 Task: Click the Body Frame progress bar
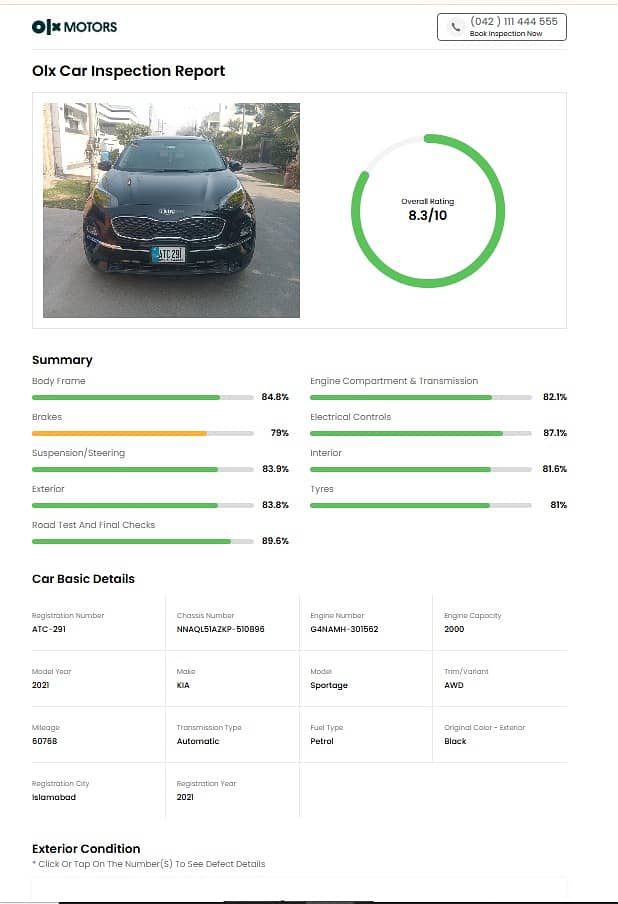[x=142, y=397]
